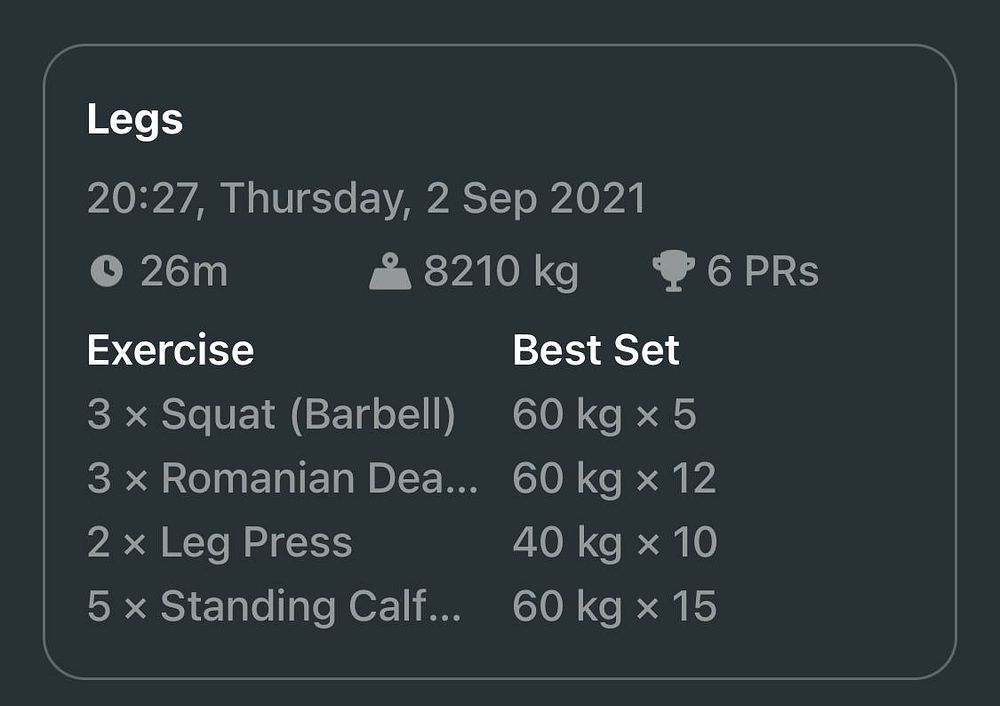Image resolution: width=1000 pixels, height=706 pixels.
Task: Open the truncated Romanian Deadlift exercise row
Action: click(283, 478)
